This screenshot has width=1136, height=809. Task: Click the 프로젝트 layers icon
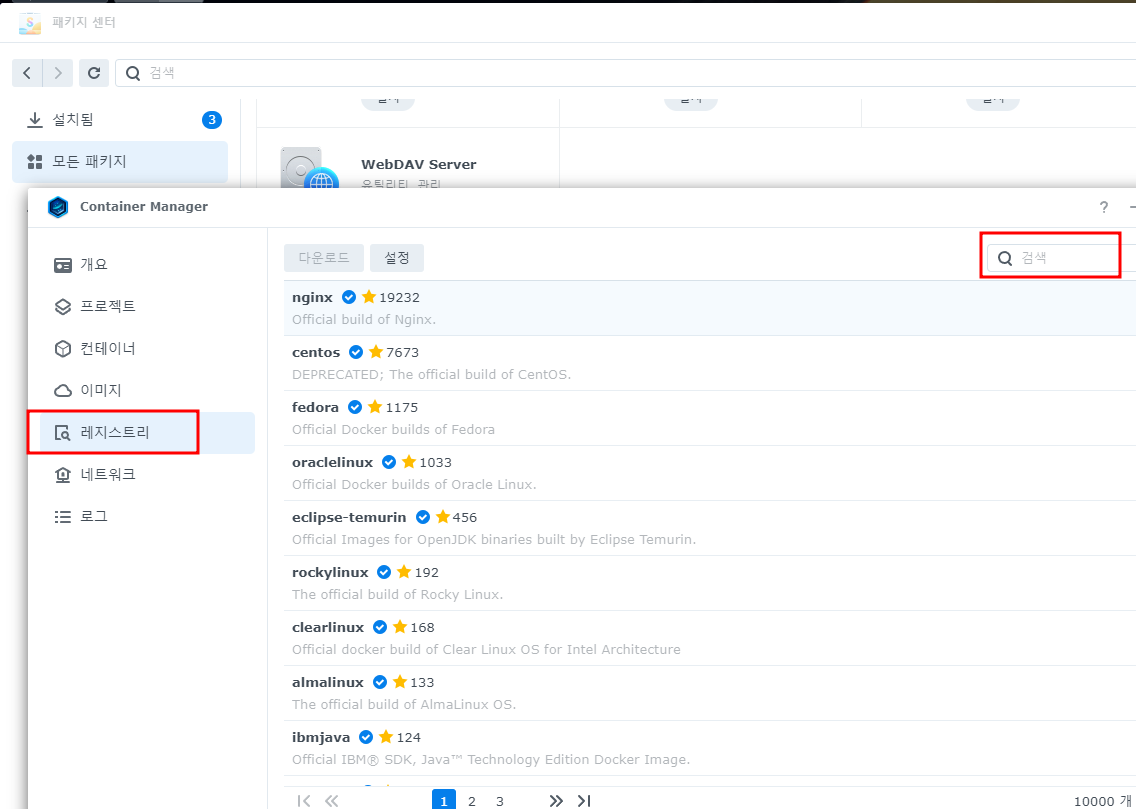[x=63, y=307]
